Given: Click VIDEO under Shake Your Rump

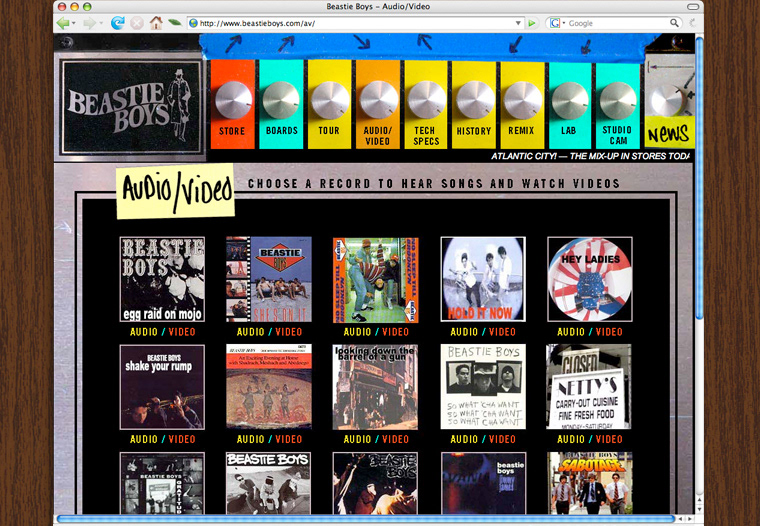Looking at the screenshot, I should click(x=182, y=439).
